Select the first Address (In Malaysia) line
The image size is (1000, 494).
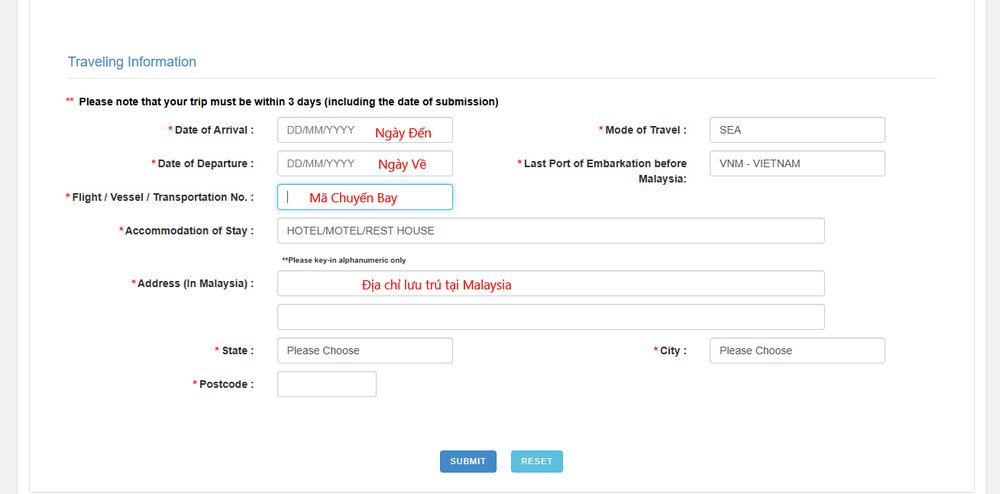point(550,284)
